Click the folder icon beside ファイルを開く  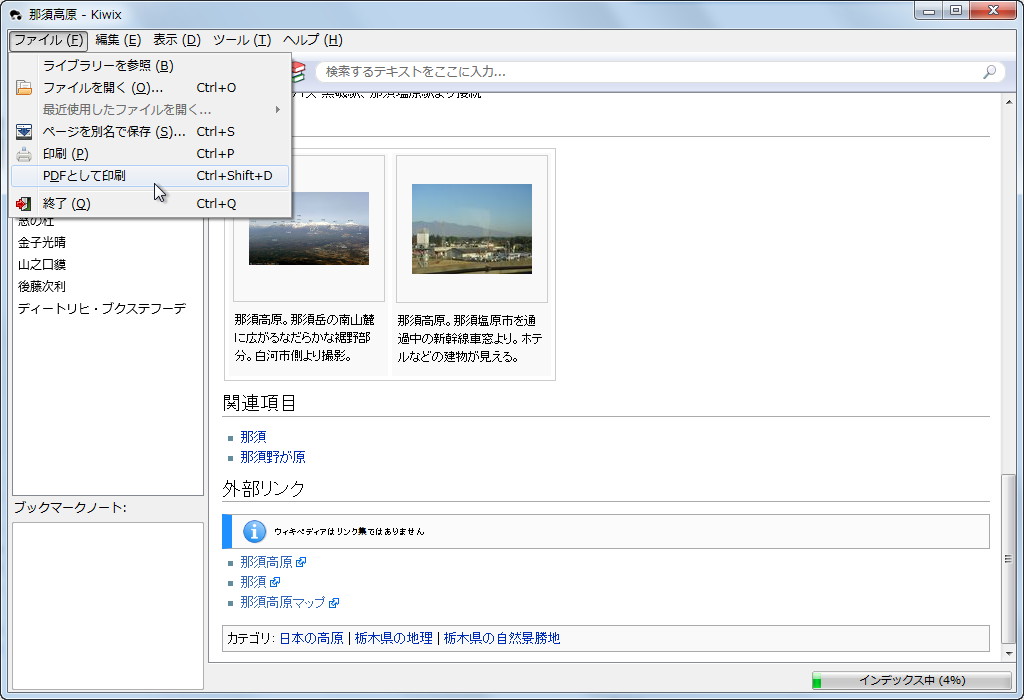22,88
